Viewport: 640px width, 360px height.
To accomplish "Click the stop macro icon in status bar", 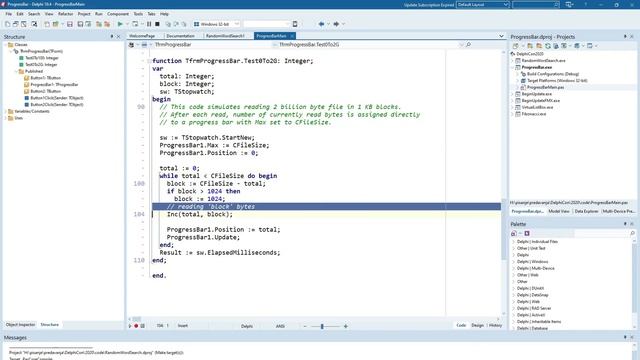I will tap(142, 326).
